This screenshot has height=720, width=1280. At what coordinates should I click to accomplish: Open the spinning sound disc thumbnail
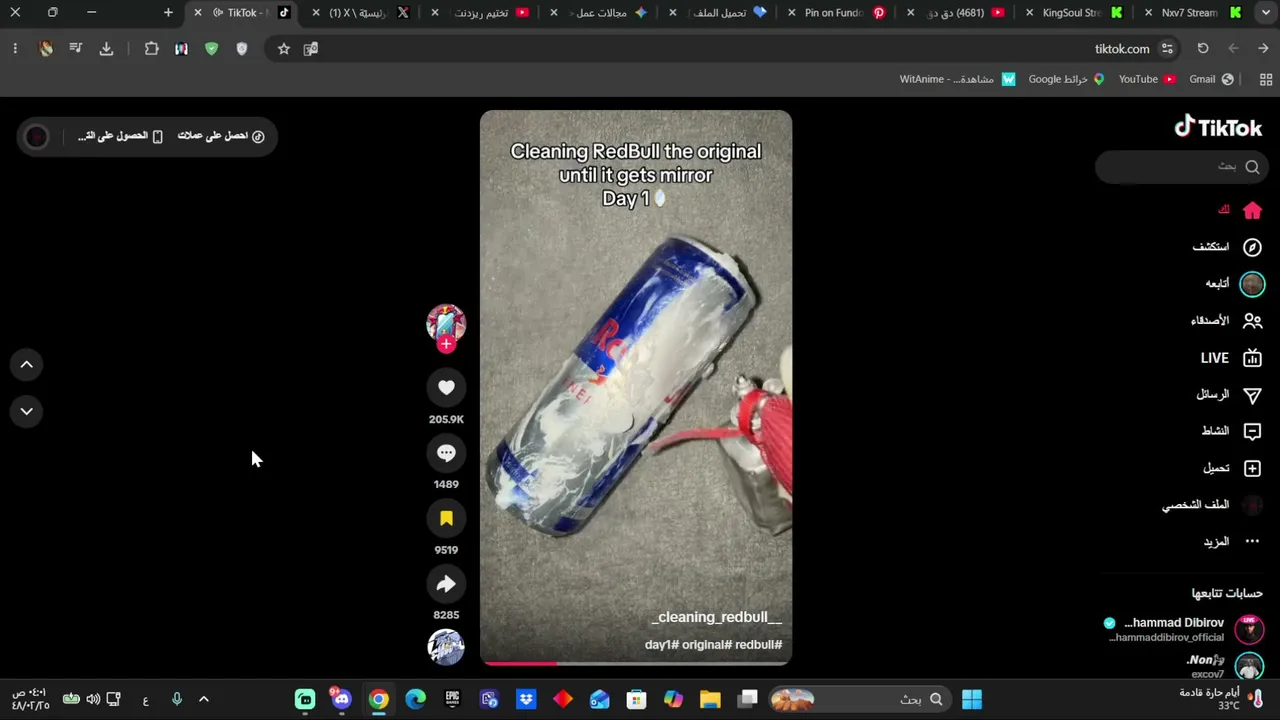coord(446,647)
